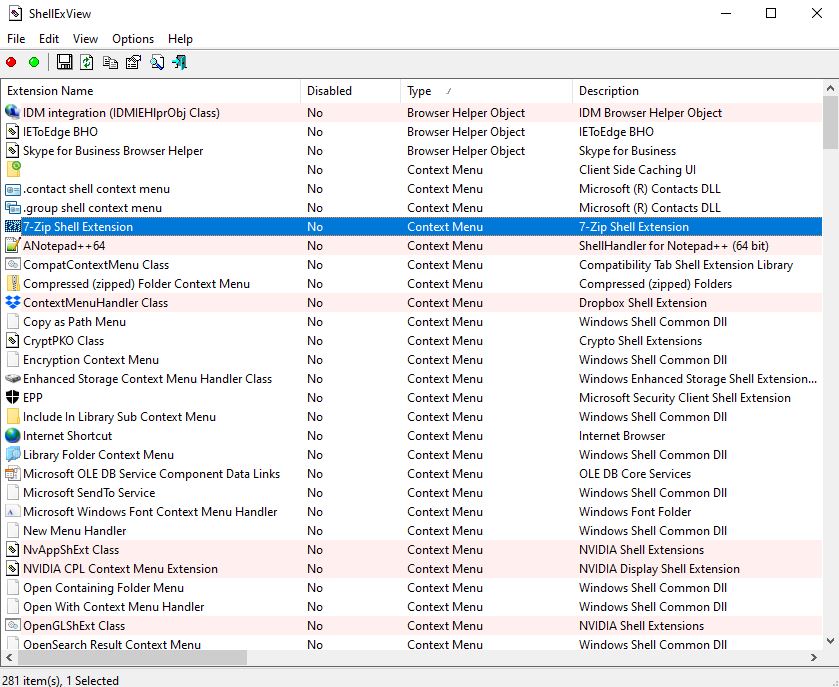This screenshot has height=687, width=839.
Task: Click Crypto Shell Extensions description cell
Action: point(640,341)
